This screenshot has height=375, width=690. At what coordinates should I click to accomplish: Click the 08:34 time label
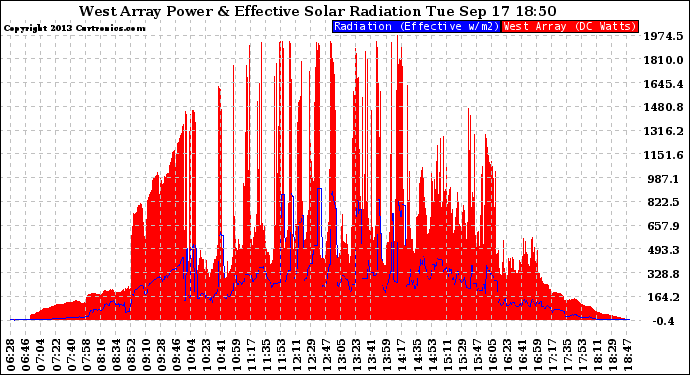coord(116,354)
